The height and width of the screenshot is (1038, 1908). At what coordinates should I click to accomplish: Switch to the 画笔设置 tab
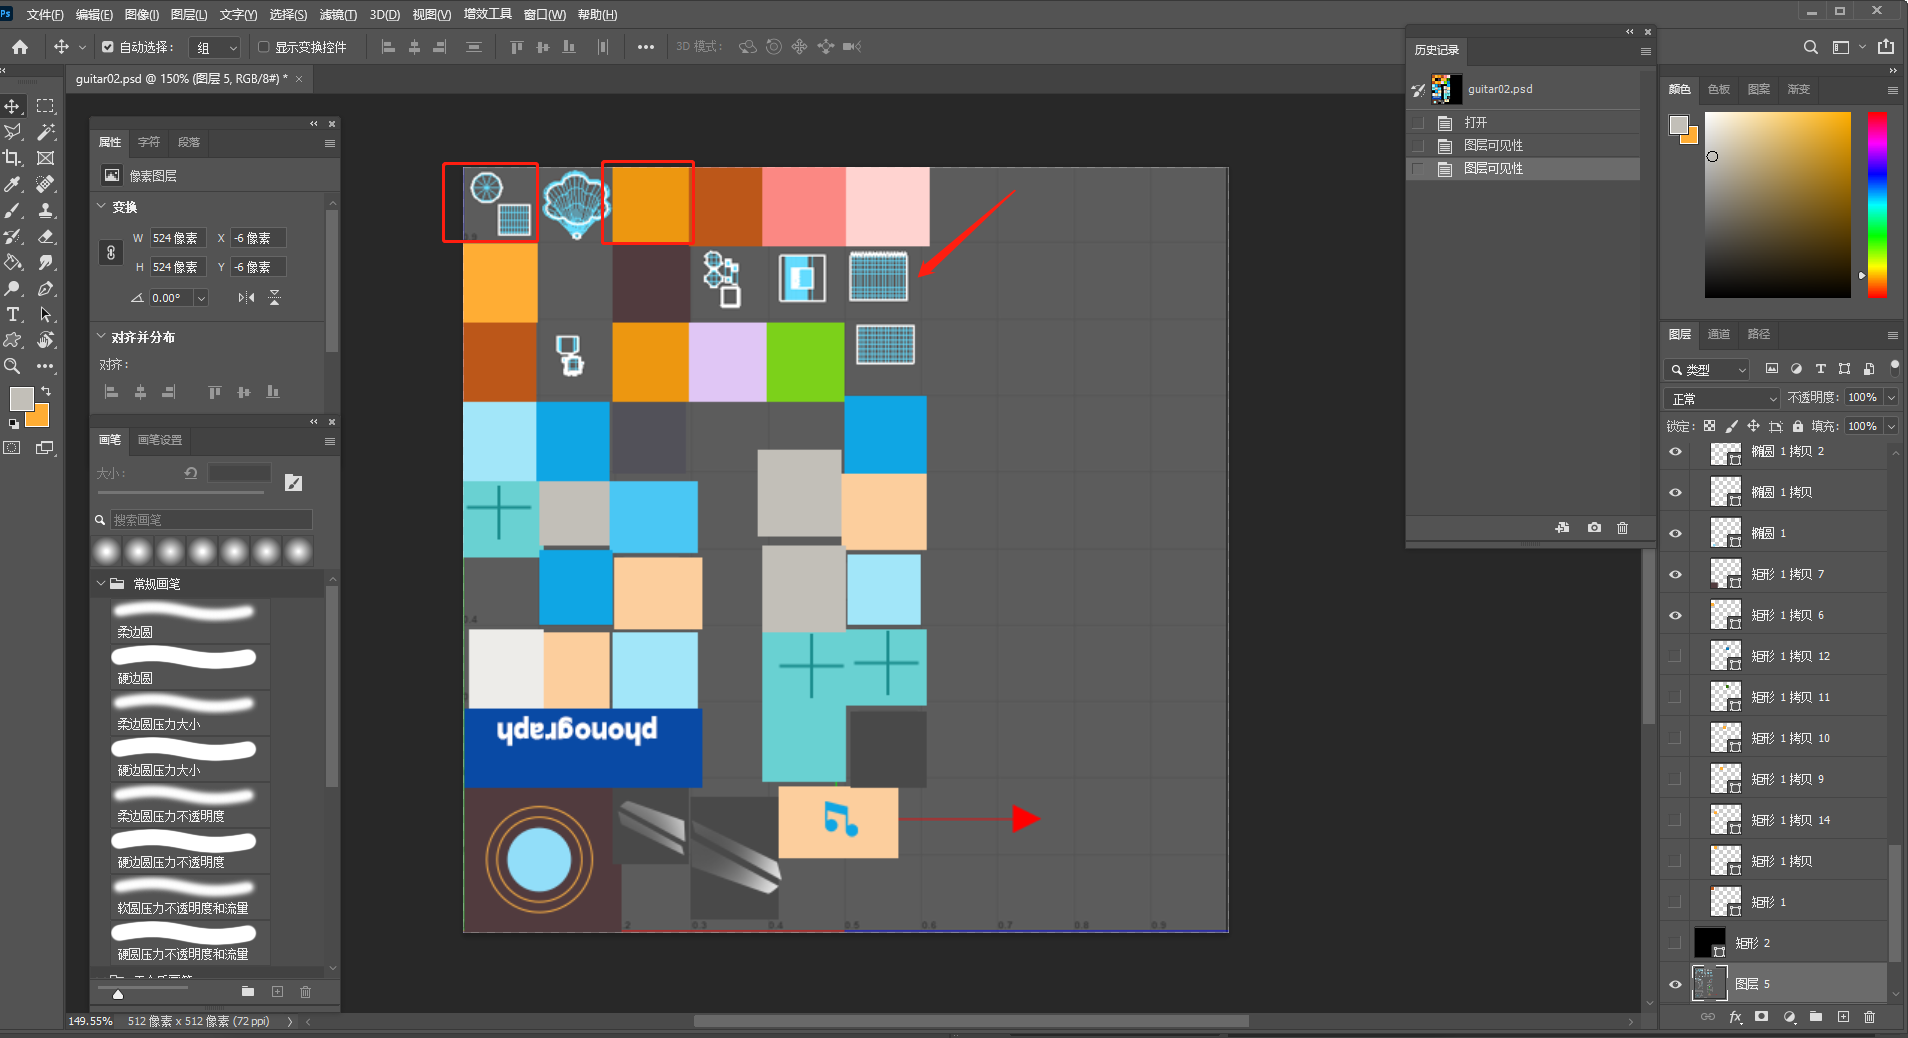[160, 440]
